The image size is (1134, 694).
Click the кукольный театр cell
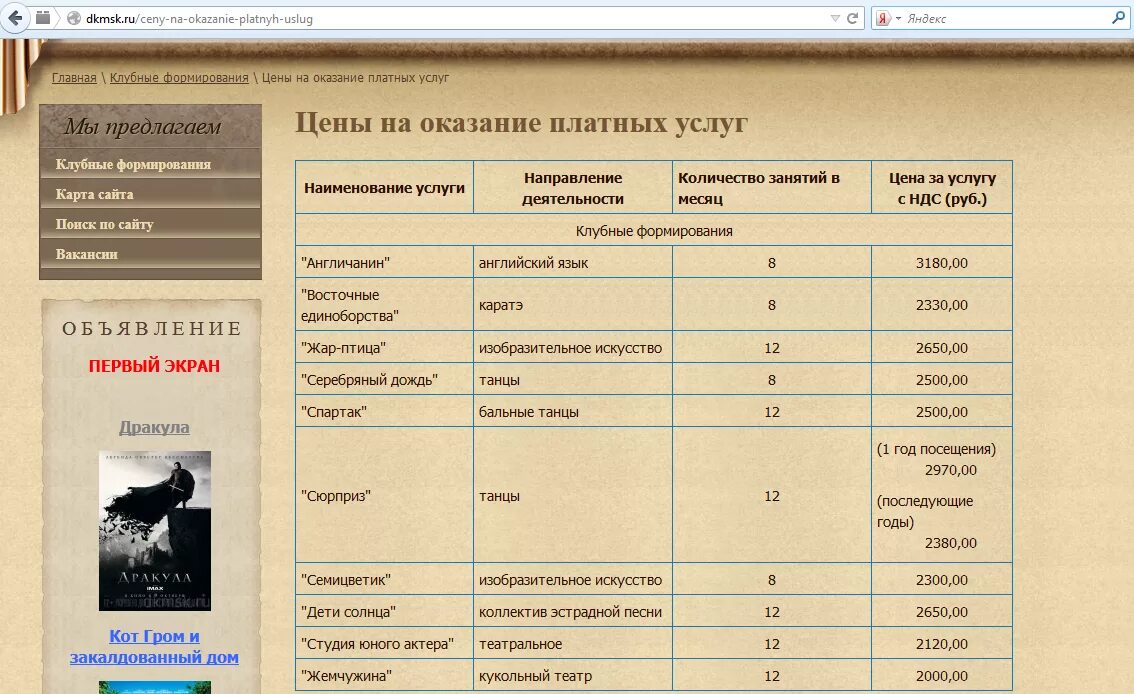pos(573,676)
